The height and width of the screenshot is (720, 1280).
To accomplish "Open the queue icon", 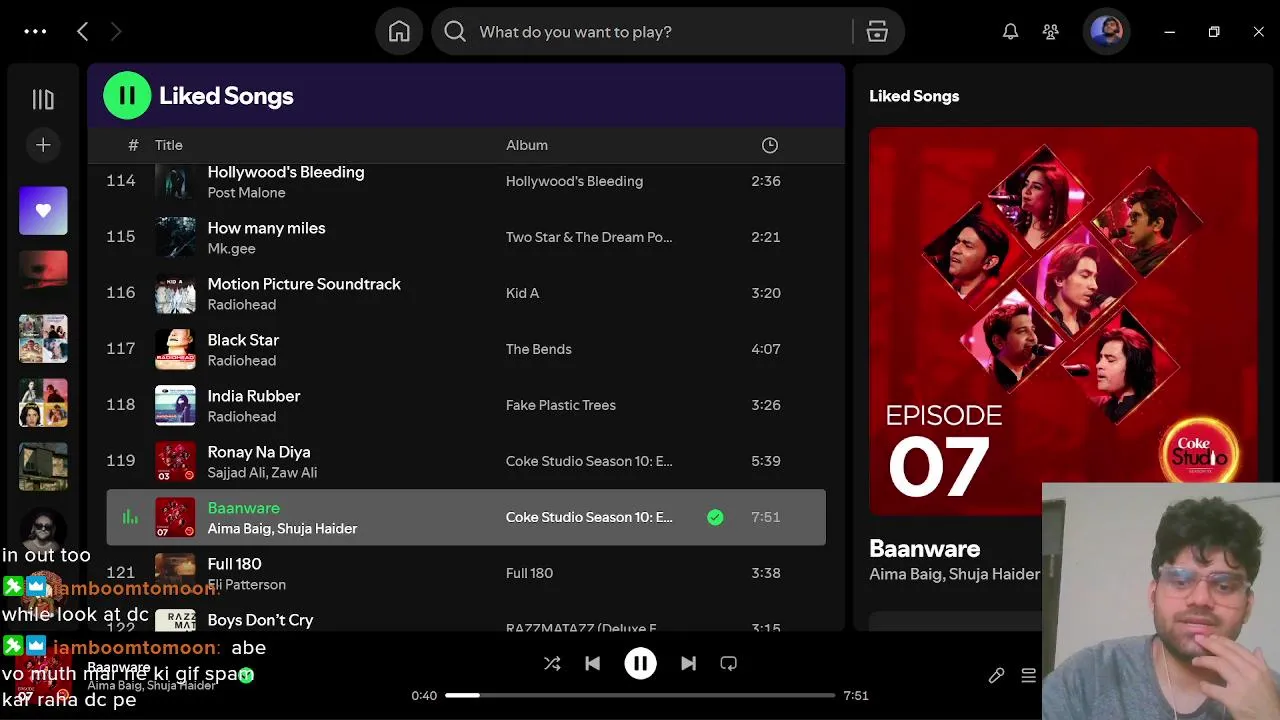I will [x=1028, y=676].
